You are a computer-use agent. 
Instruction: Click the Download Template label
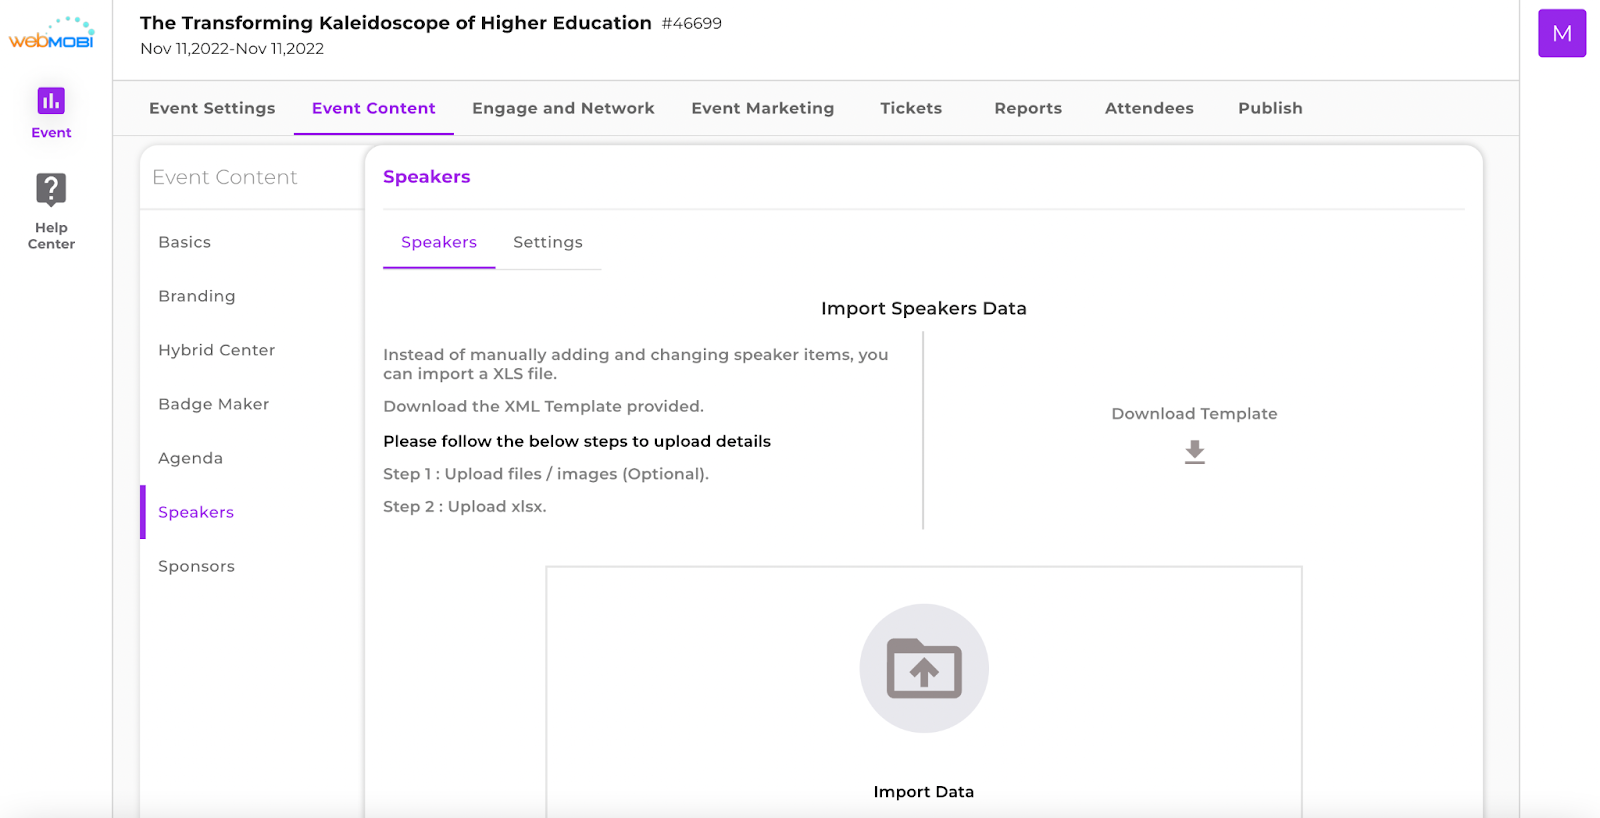(1194, 414)
